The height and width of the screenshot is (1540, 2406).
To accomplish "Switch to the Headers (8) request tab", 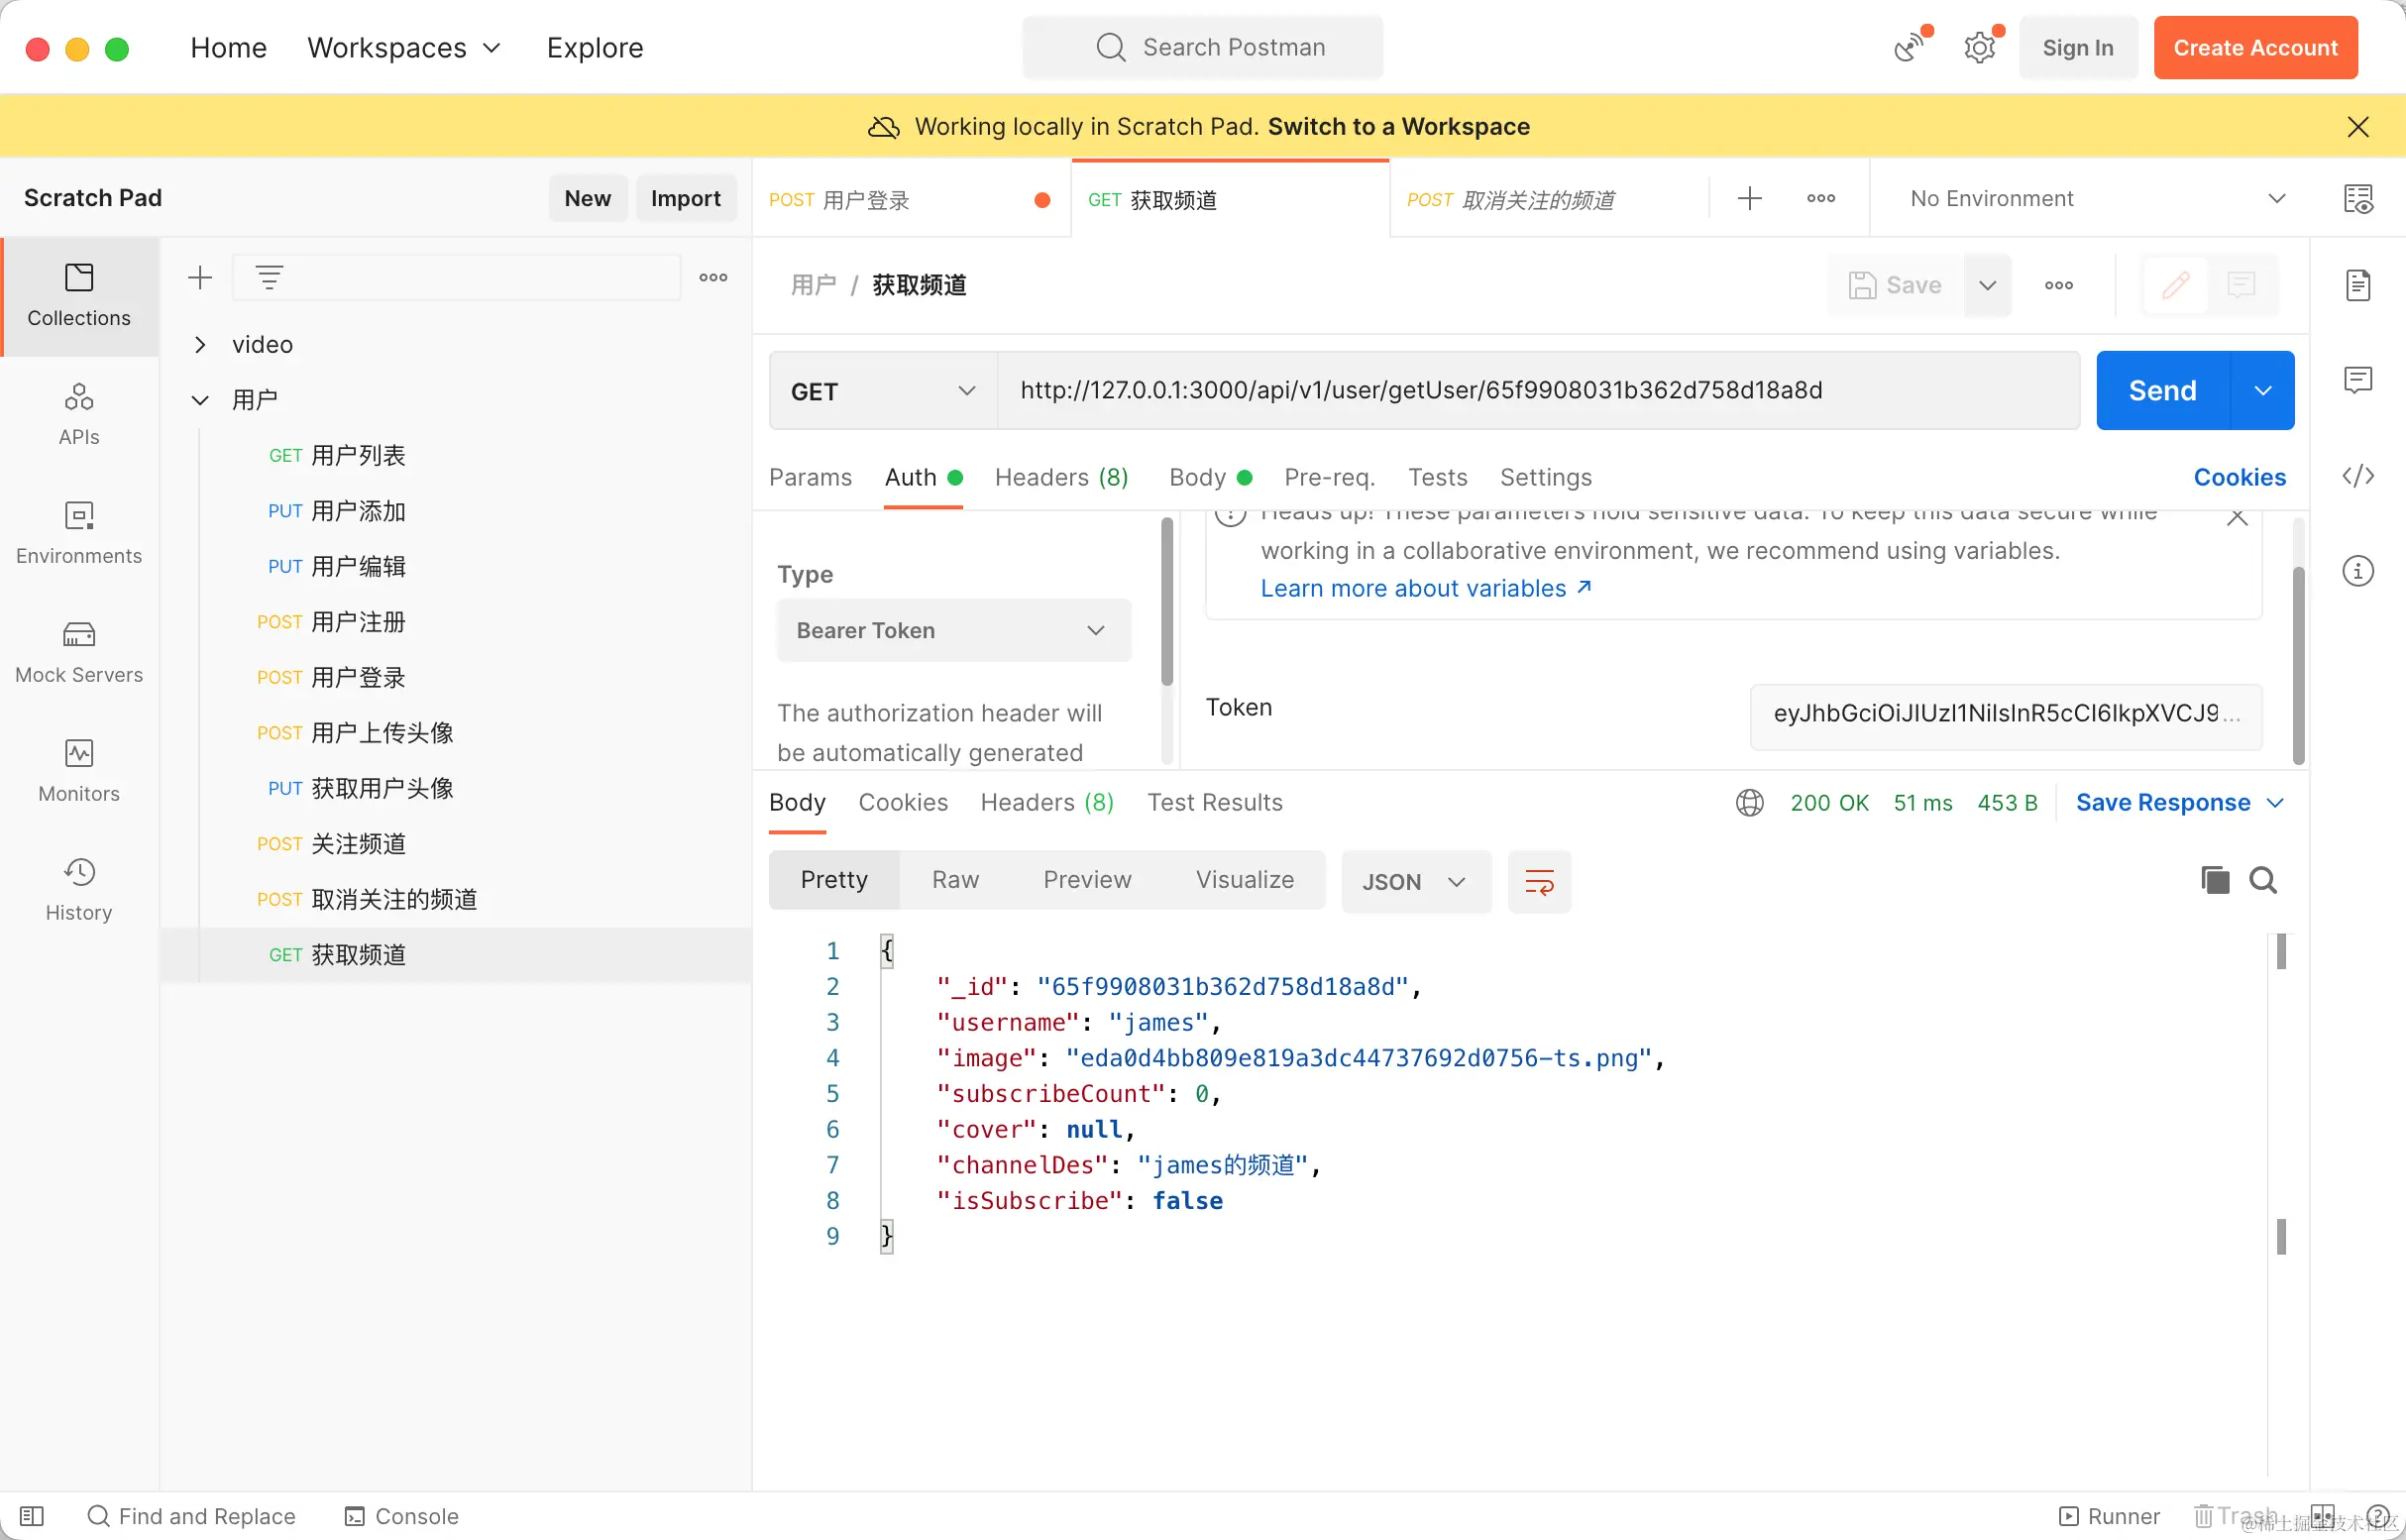I will [x=1061, y=477].
